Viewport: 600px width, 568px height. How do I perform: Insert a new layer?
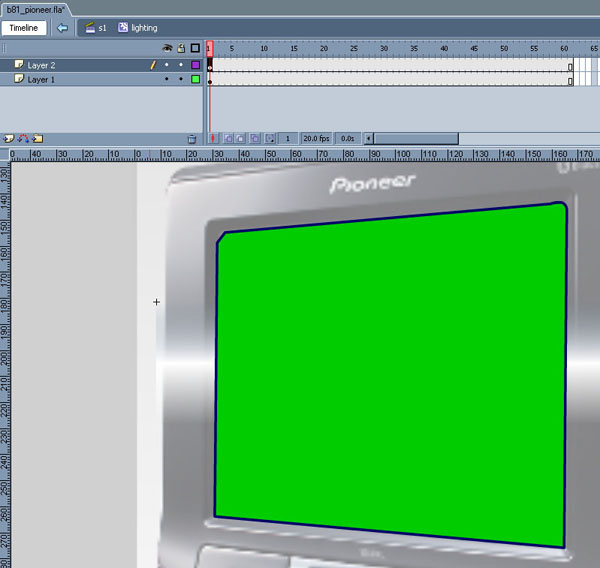click(8, 139)
